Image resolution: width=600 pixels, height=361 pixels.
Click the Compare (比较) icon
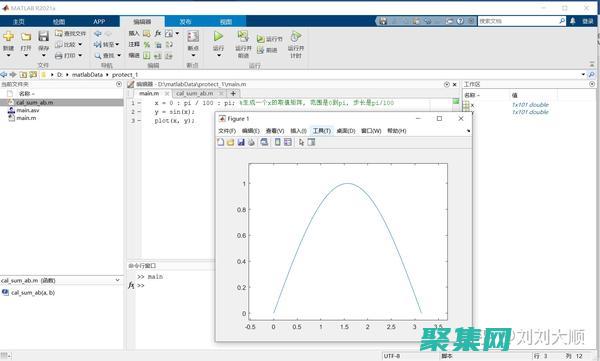pos(59,44)
